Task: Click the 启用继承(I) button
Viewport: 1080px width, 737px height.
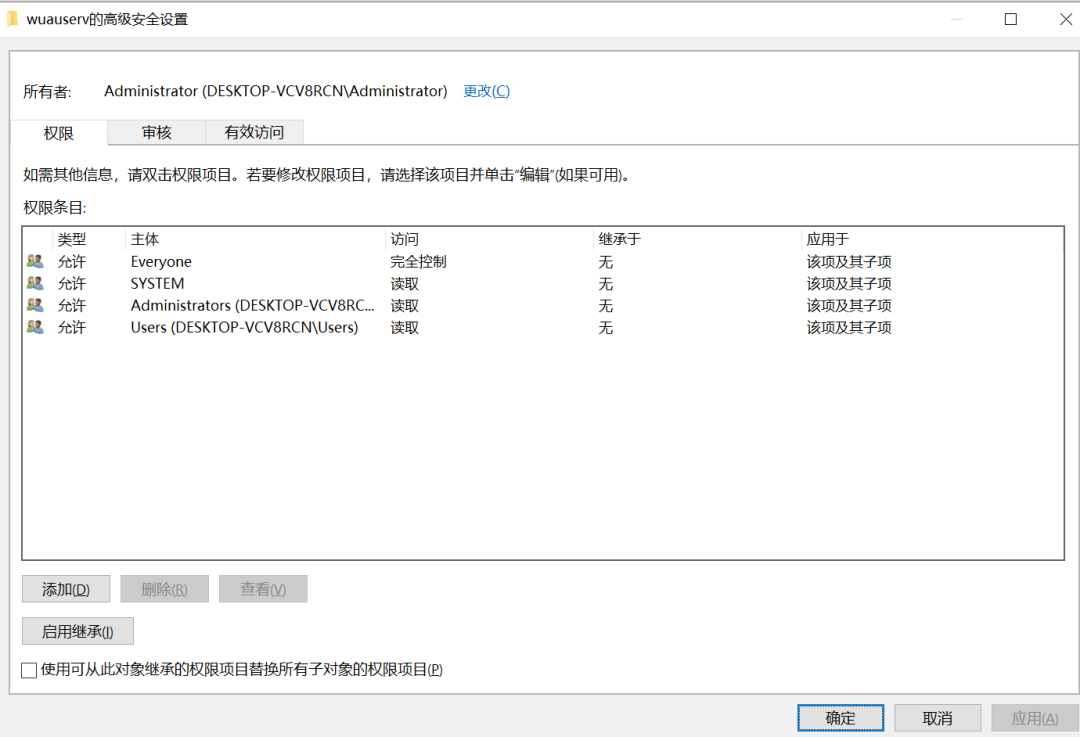Action: [x=78, y=632]
